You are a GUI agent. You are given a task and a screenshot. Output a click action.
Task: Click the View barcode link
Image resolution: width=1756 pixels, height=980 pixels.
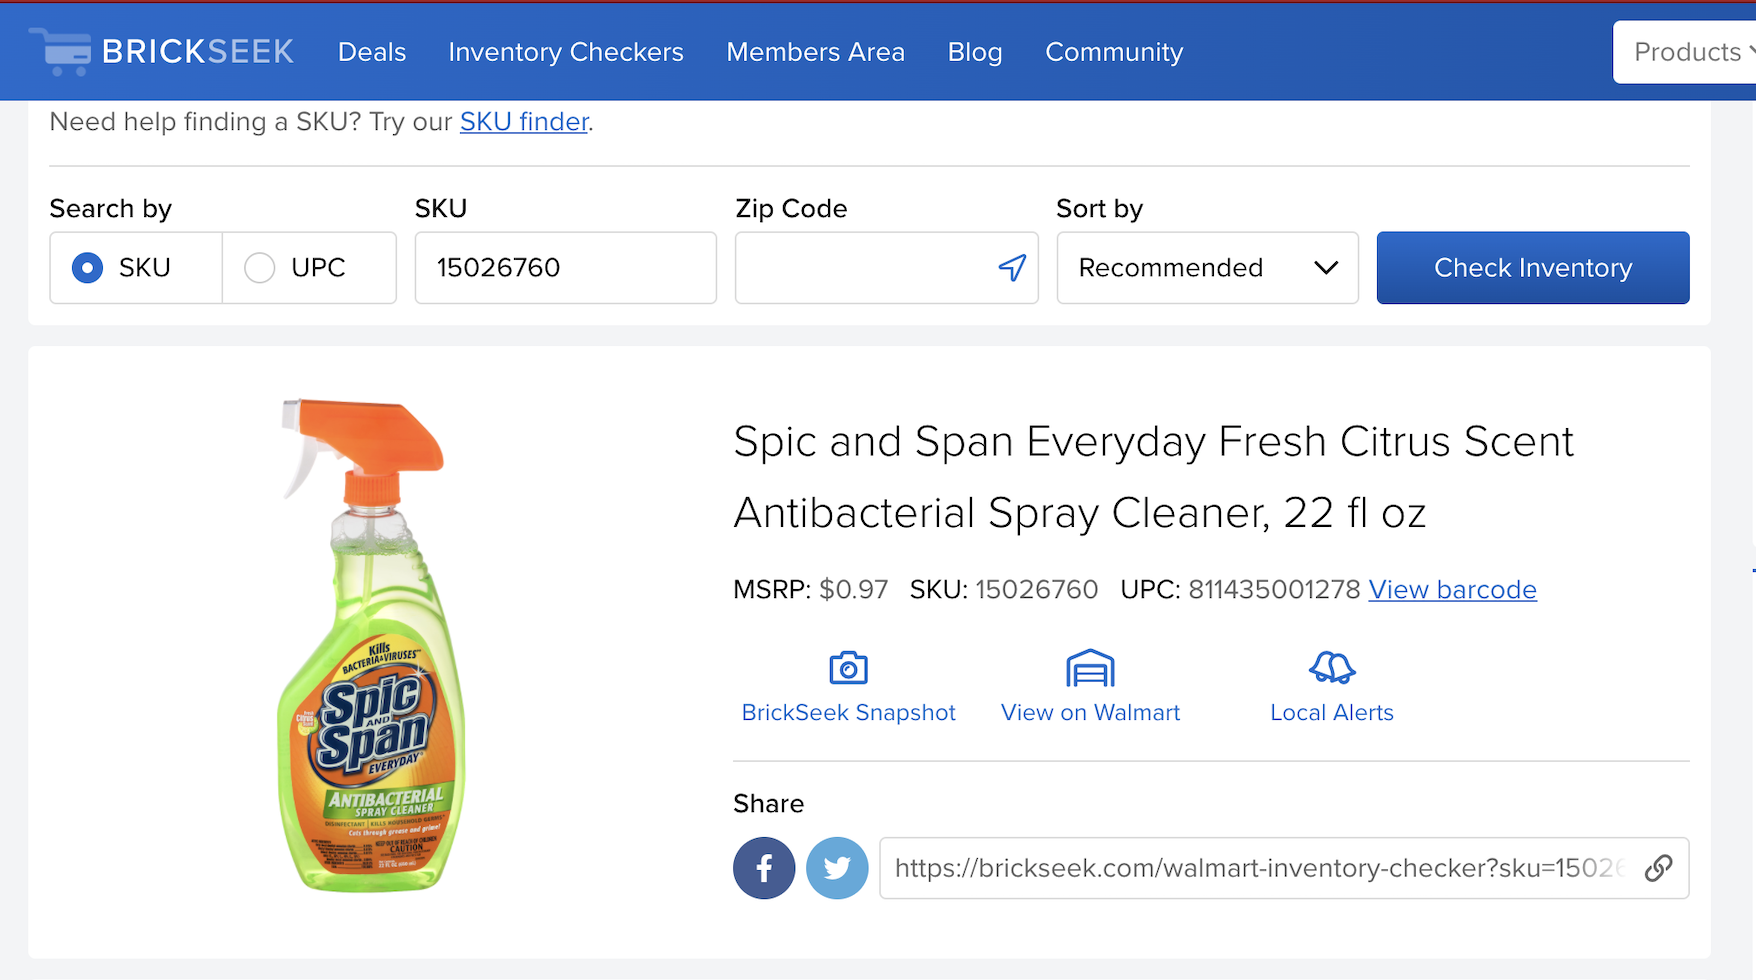pos(1452,590)
